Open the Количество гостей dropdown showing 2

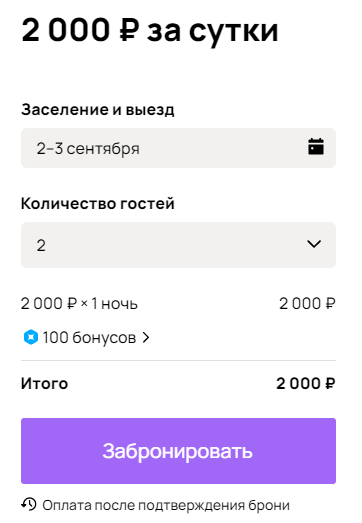point(178,245)
